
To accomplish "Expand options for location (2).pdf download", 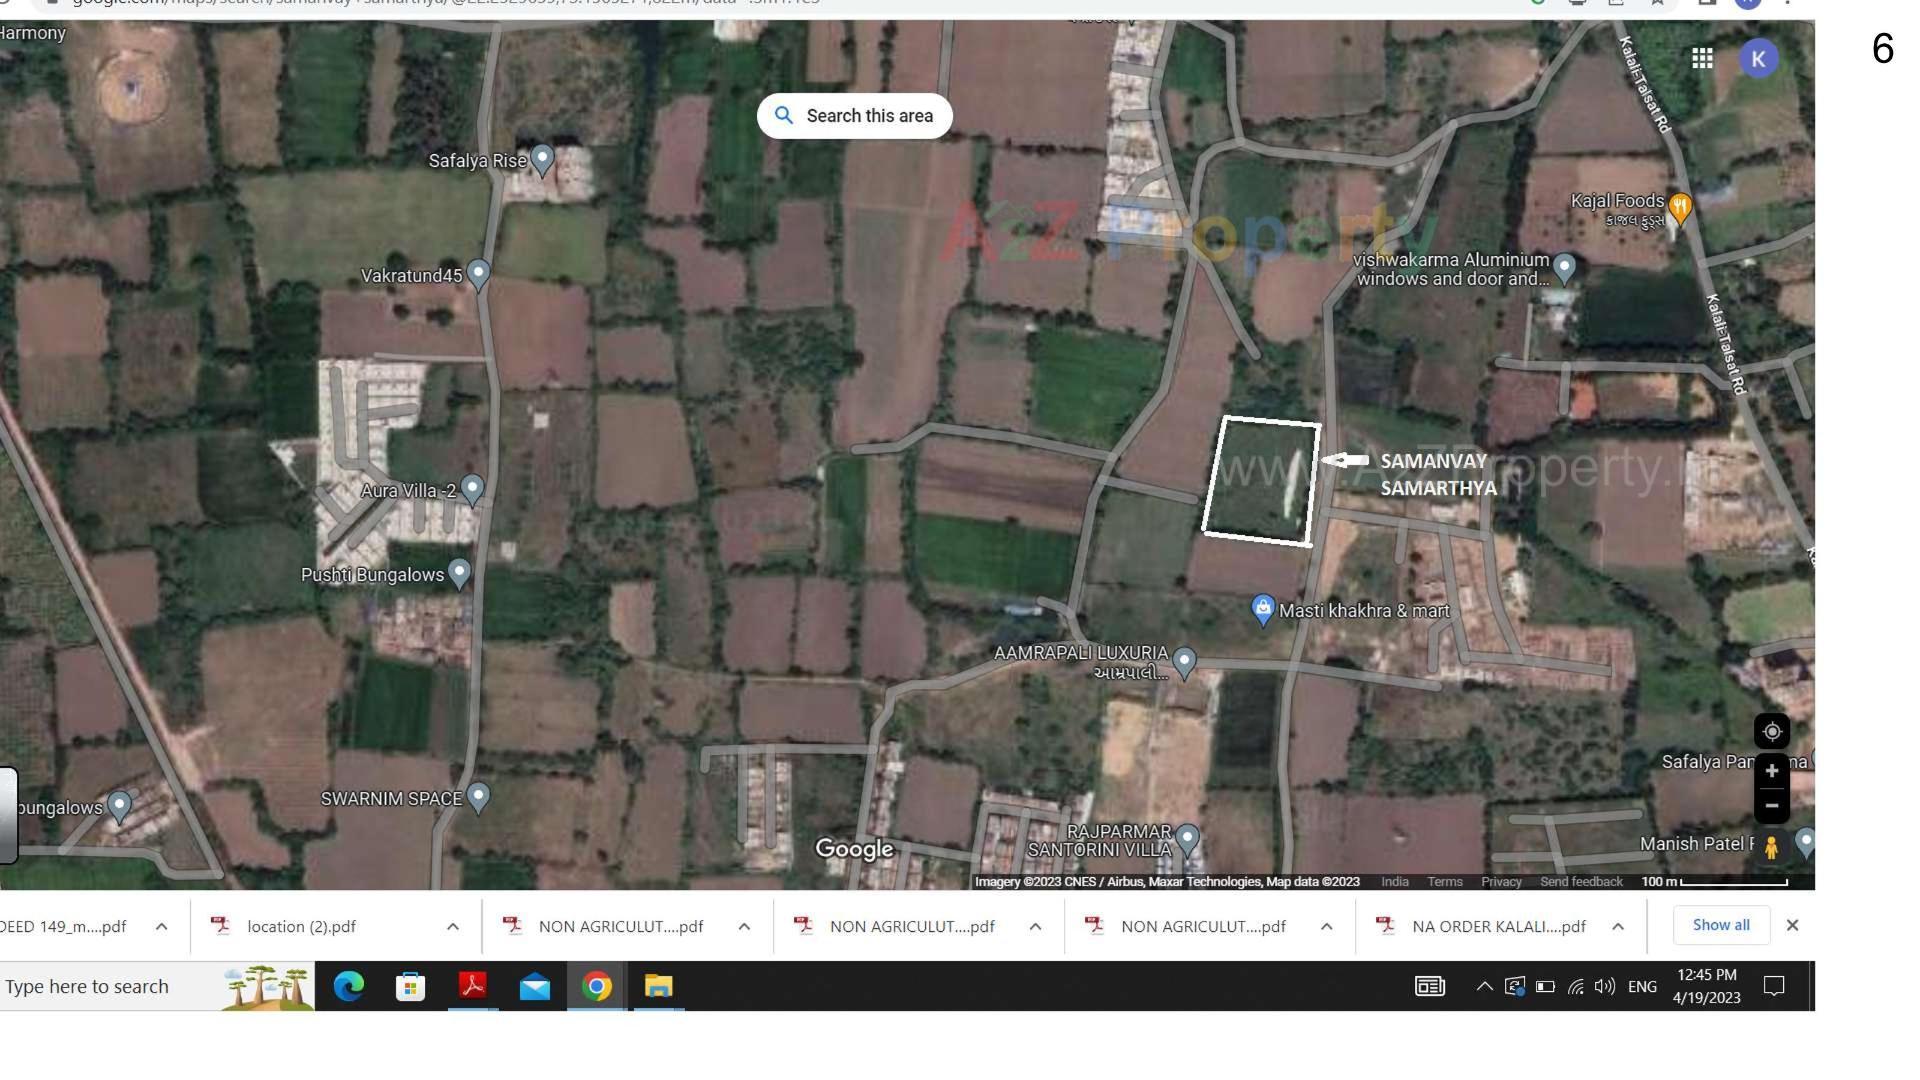I will click(x=453, y=926).
